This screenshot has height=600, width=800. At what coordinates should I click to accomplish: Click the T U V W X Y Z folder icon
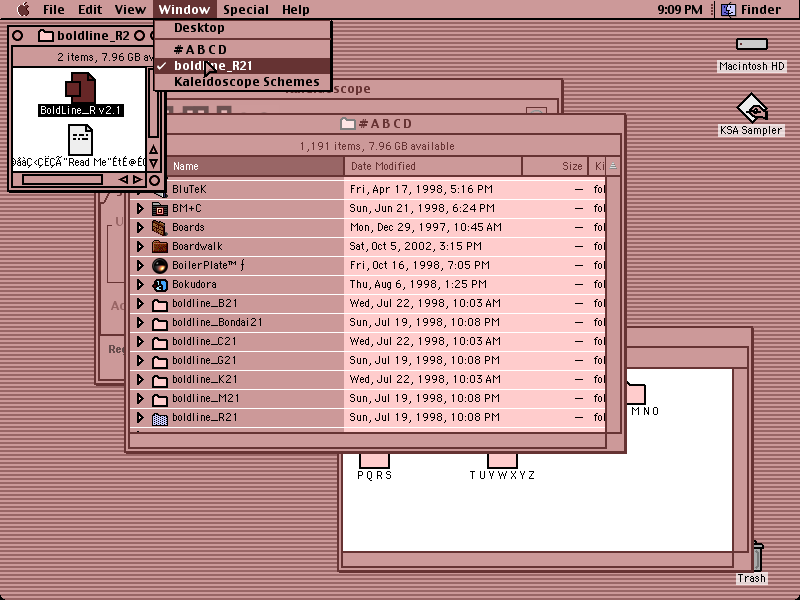click(x=502, y=461)
